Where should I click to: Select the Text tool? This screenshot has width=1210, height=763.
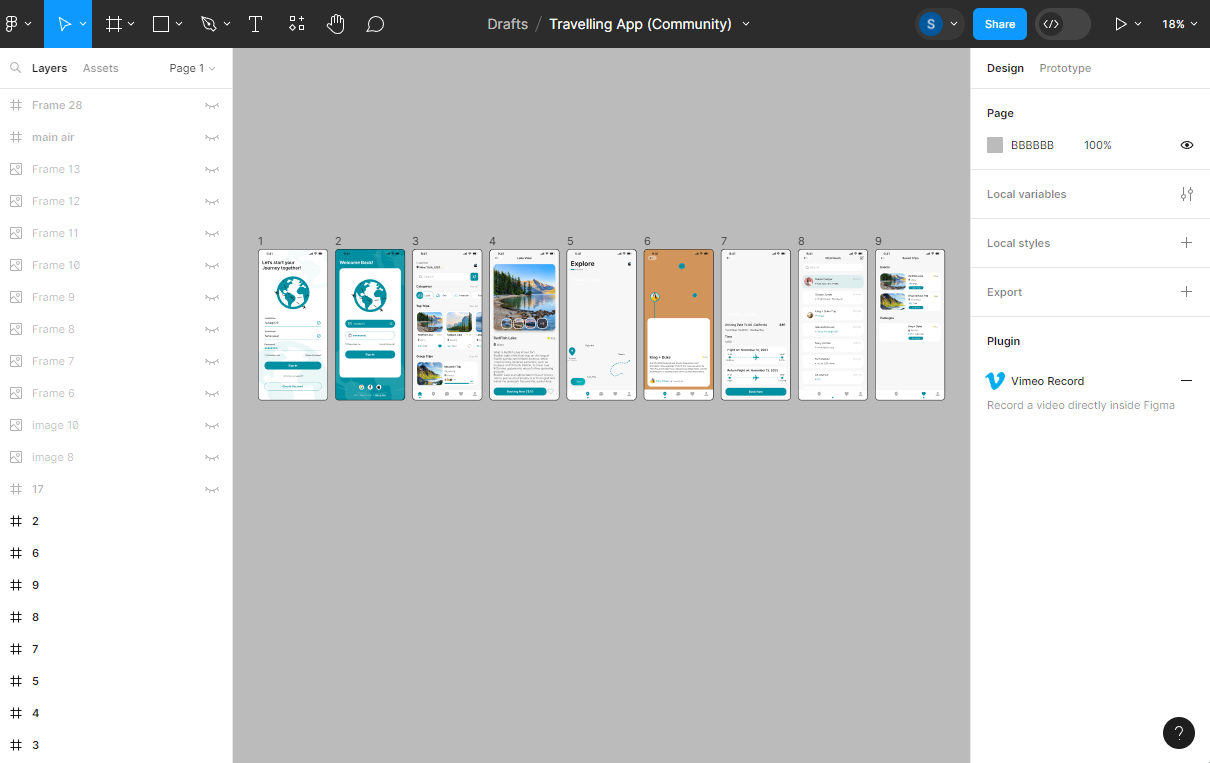pyautogui.click(x=255, y=24)
